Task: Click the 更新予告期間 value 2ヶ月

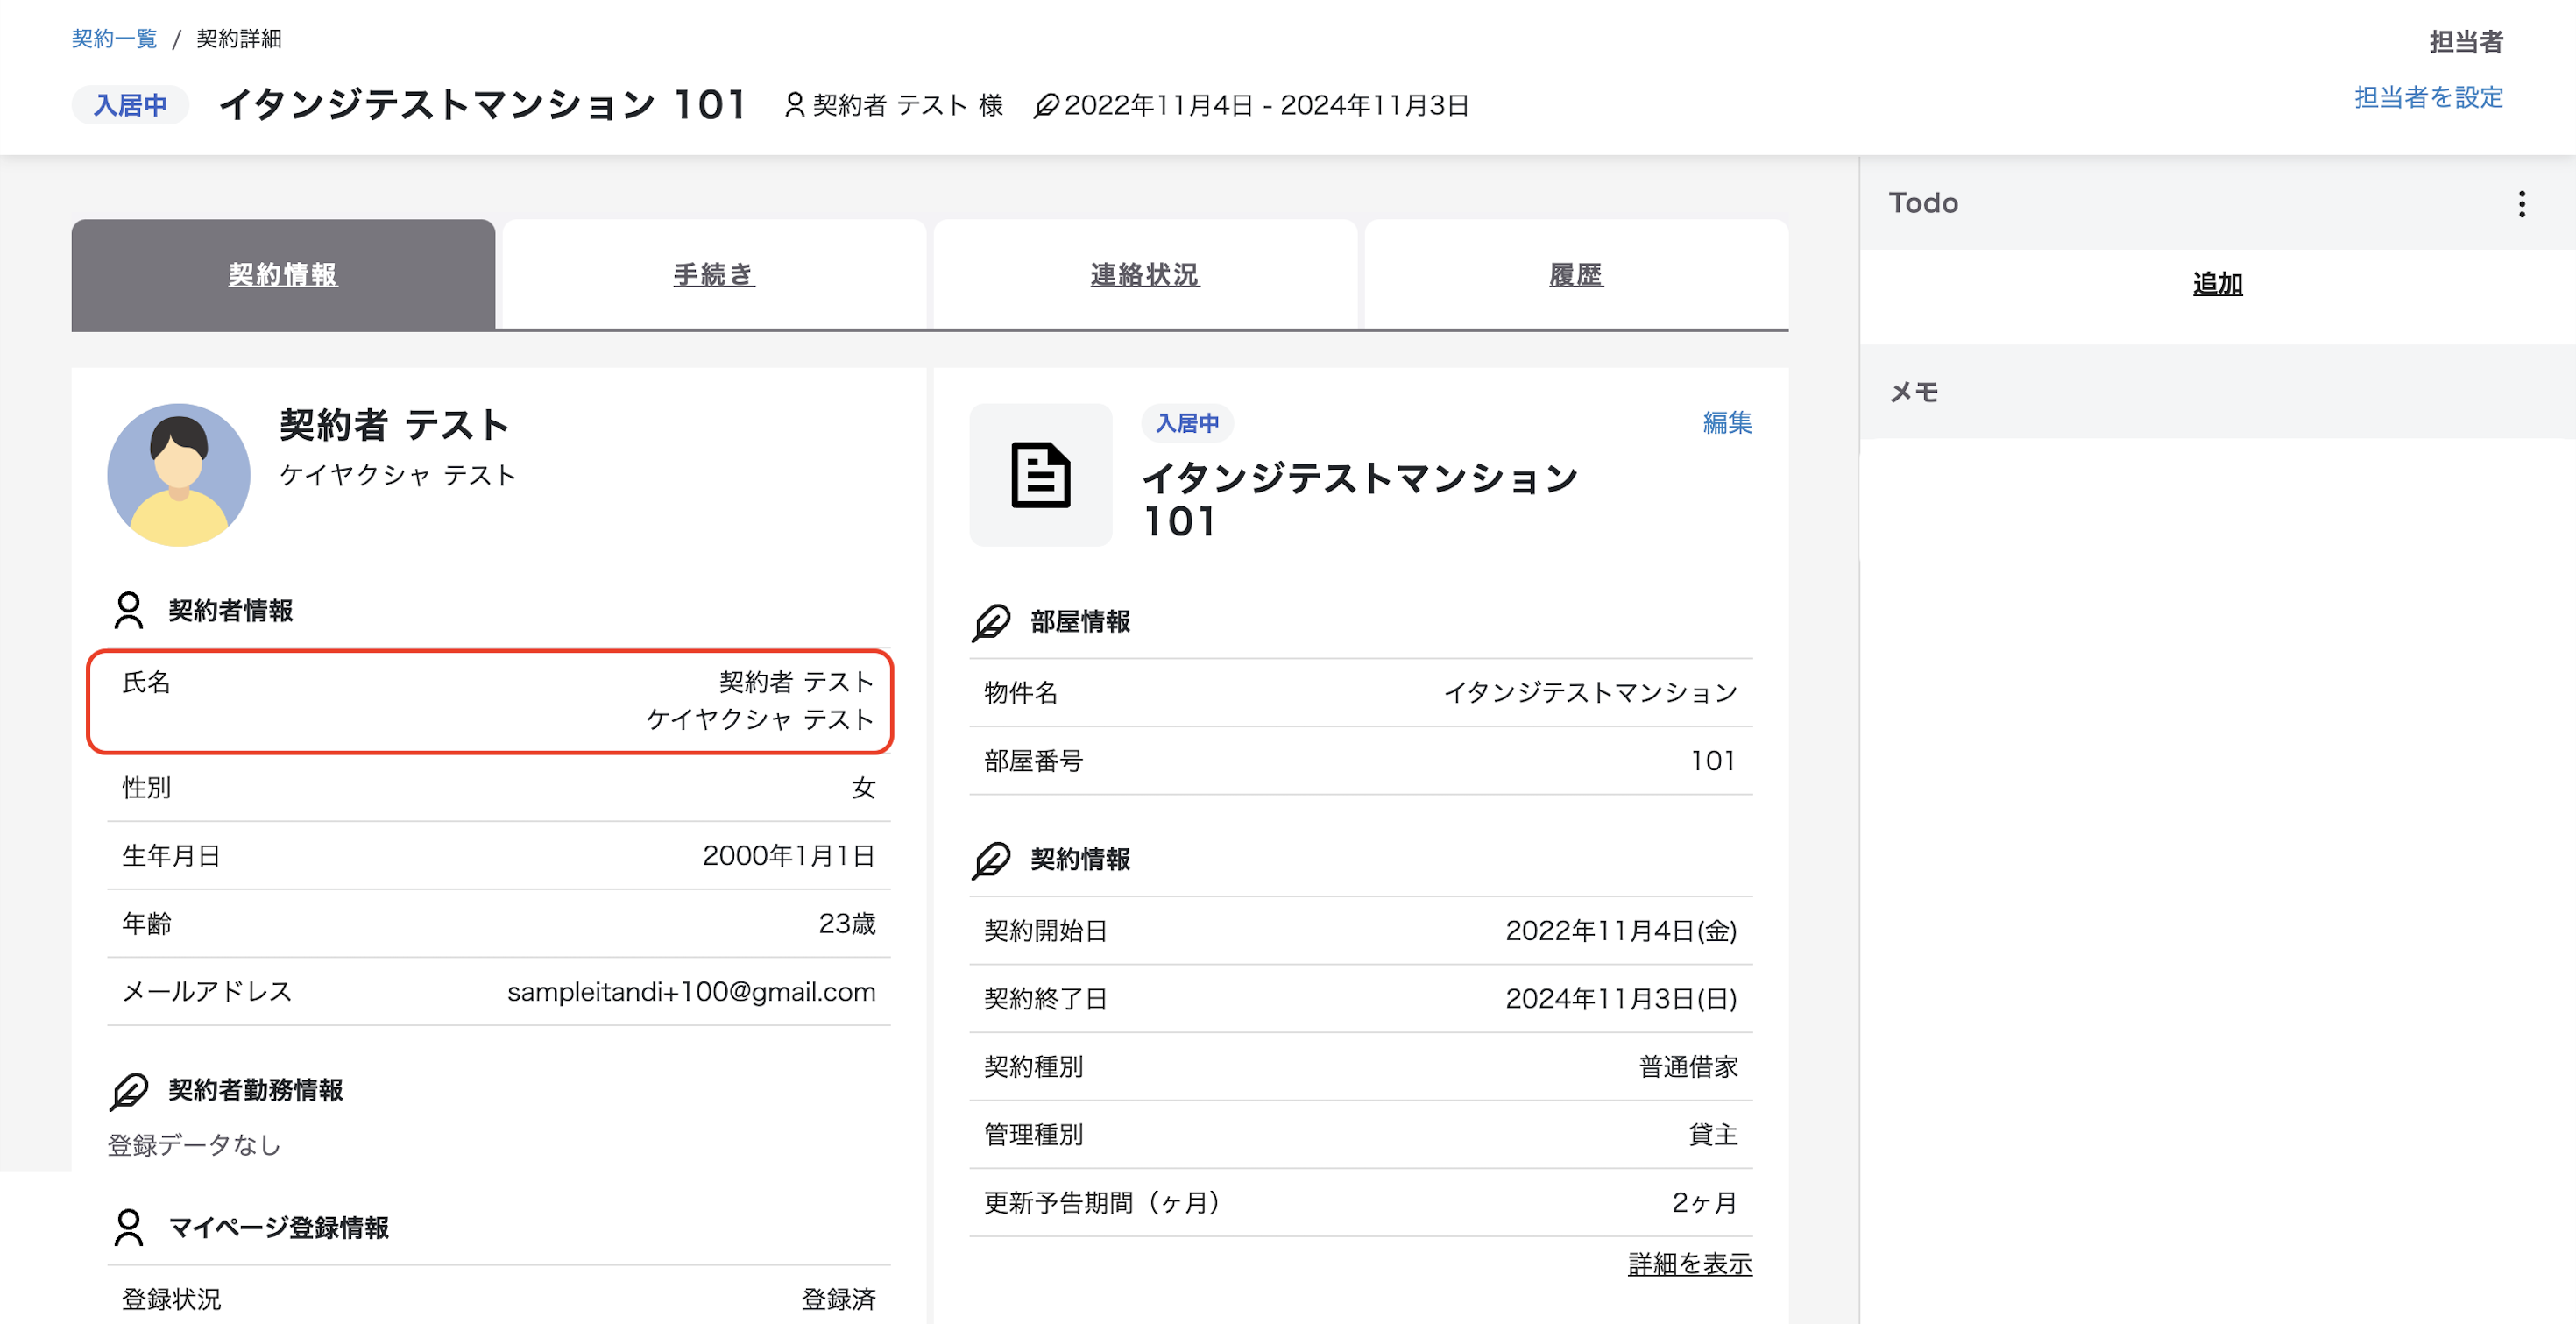Action: tap(1704, 1203)
